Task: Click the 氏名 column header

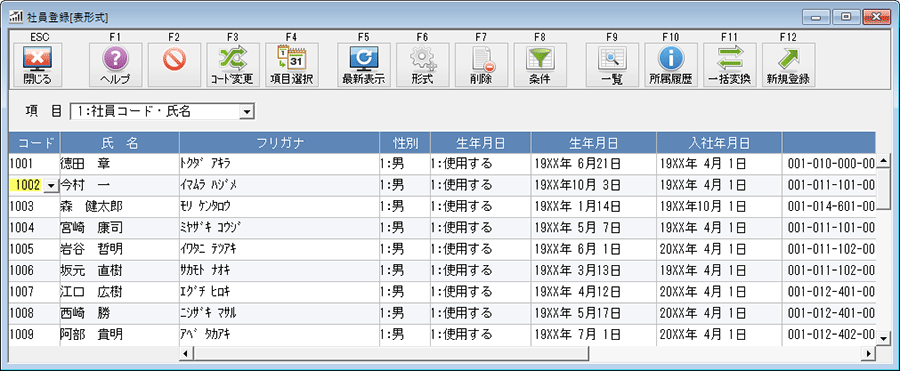Action: [x=119, y=142]
